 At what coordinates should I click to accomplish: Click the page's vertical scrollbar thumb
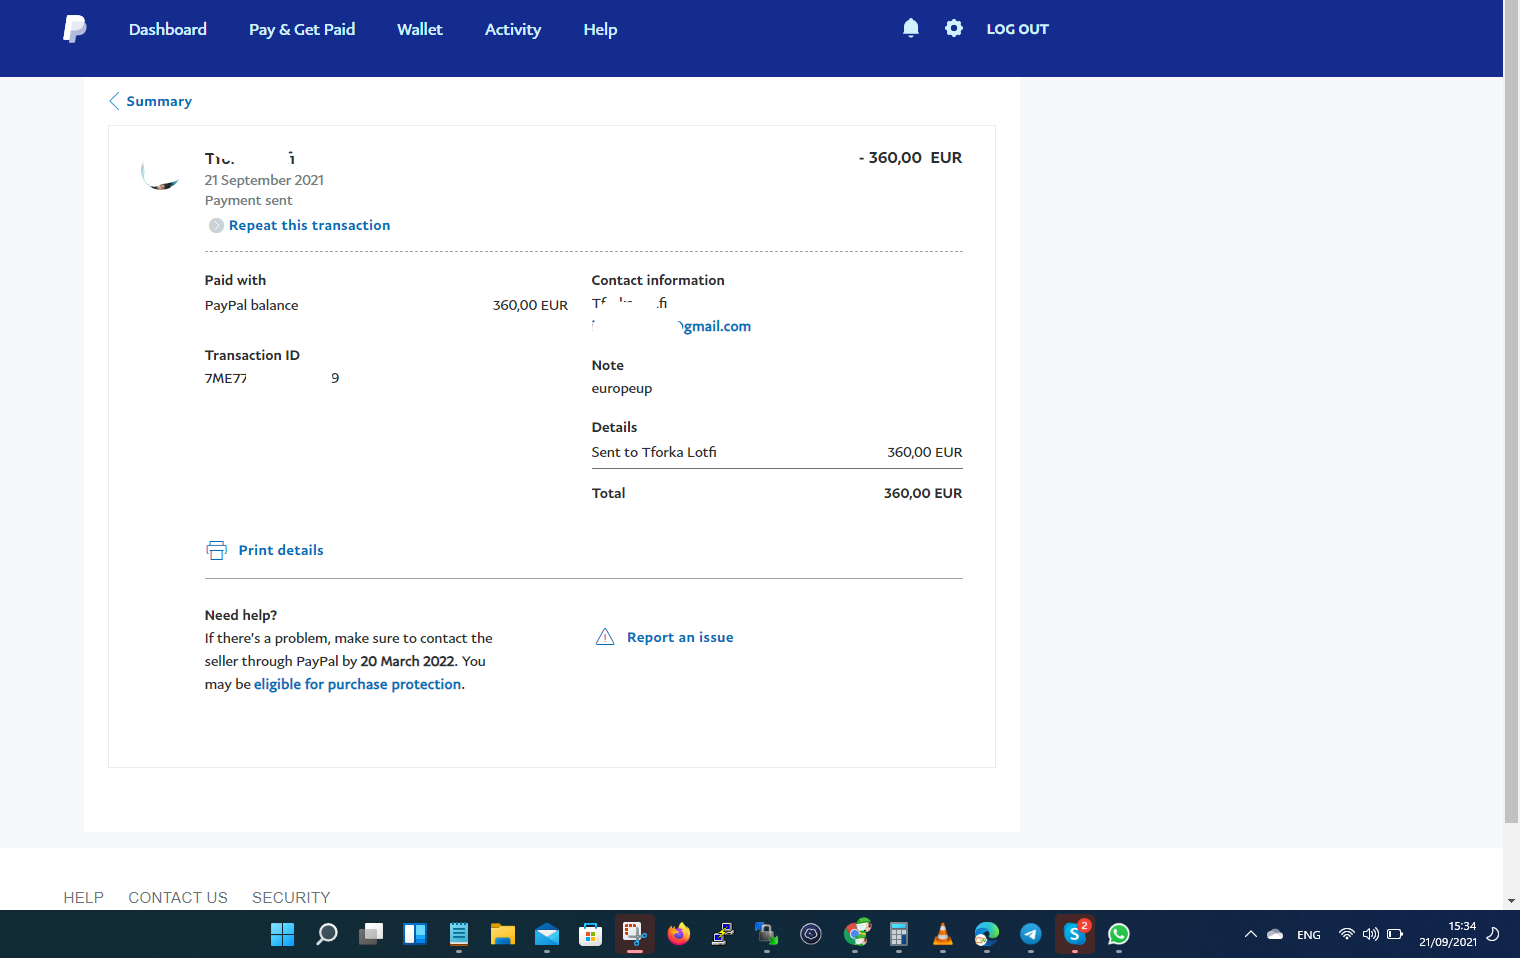pyautogui.click(x=1511, y=412)
